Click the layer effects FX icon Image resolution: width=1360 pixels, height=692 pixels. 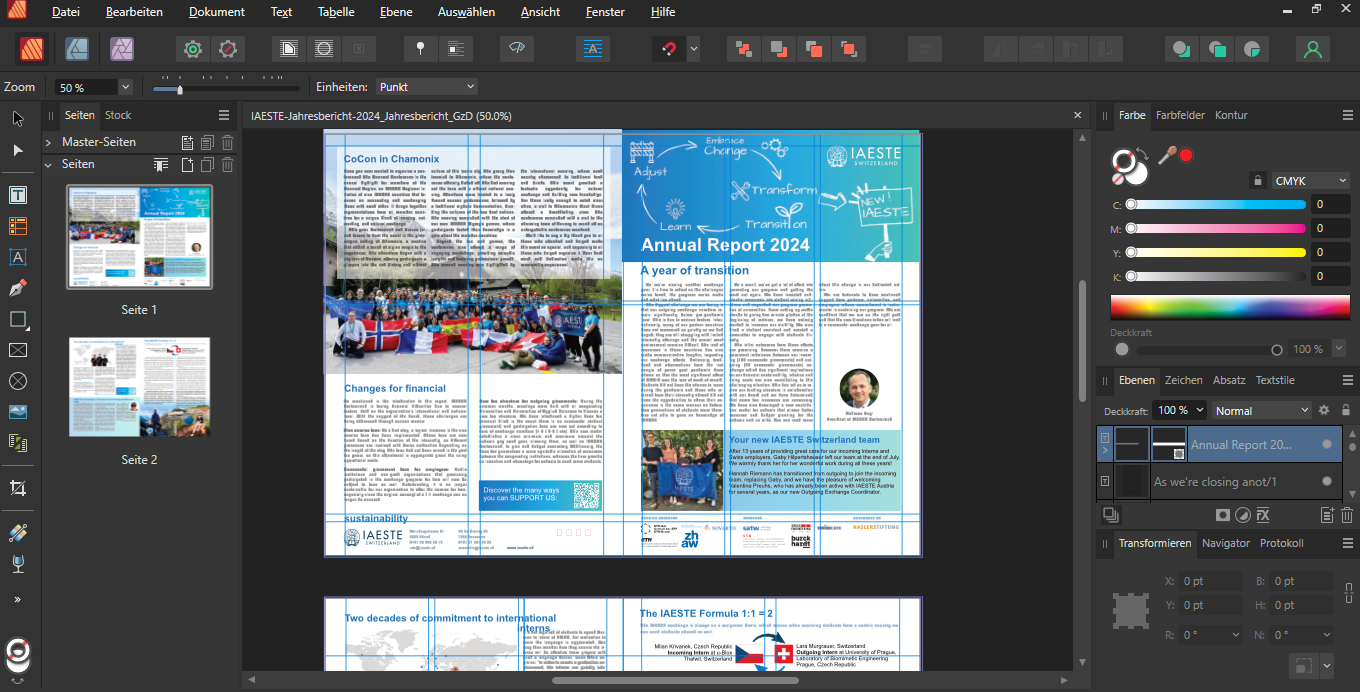(x=1263, y=515)
